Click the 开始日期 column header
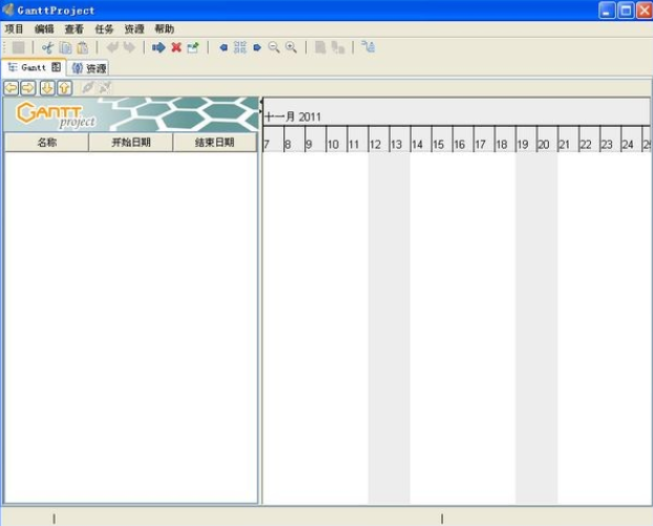Image resolution: width=653 pixels, height=526 pixels. [131, 142]
